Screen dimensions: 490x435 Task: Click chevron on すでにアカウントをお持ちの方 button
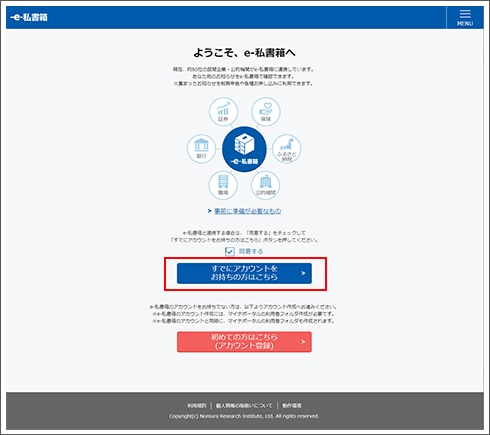[x=303, y=273]
